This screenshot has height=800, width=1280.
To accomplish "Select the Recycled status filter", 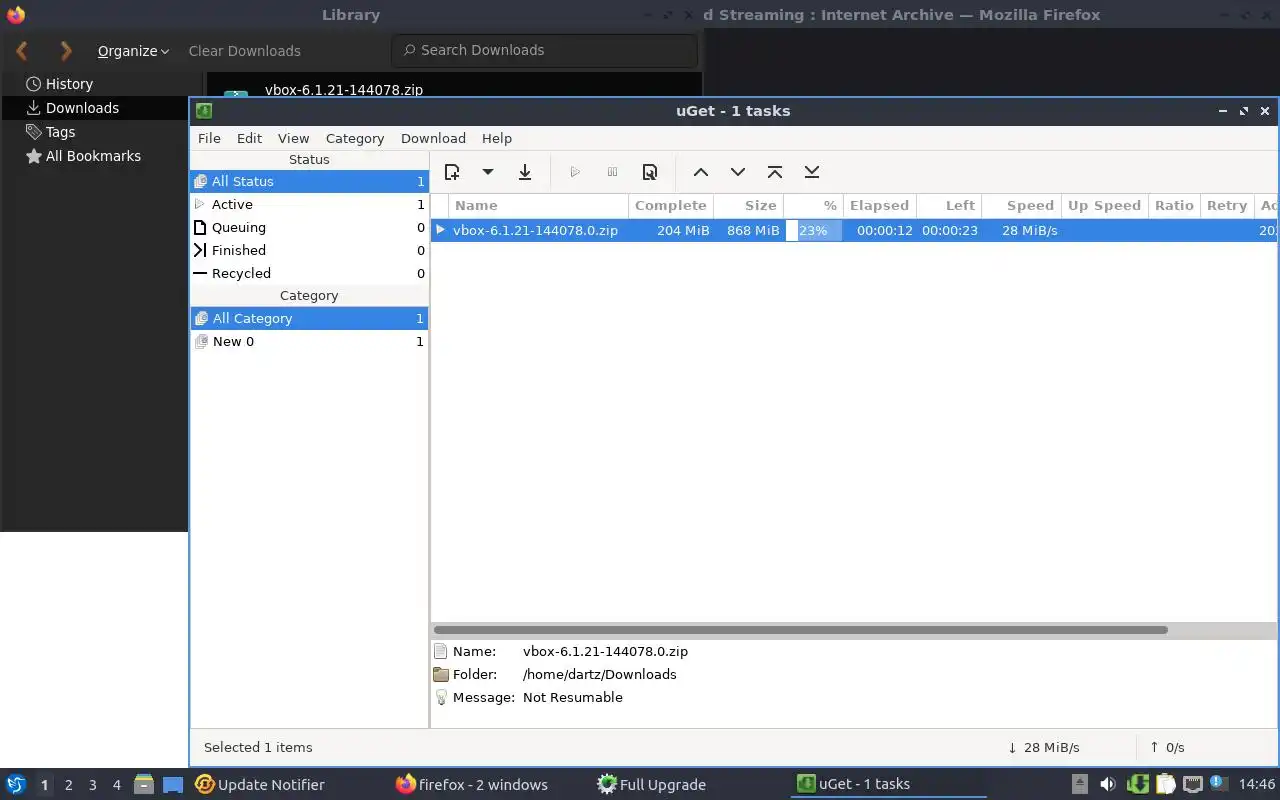I will coord(309,273).
